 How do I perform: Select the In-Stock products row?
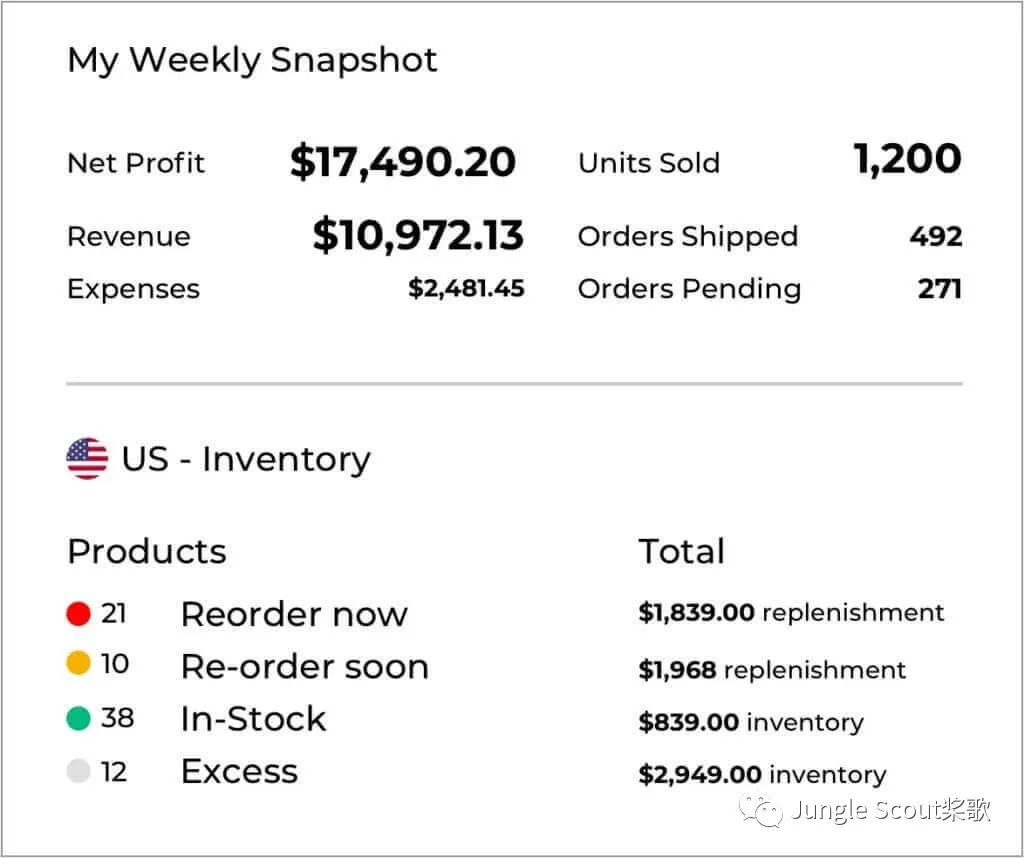click(253, 719)
